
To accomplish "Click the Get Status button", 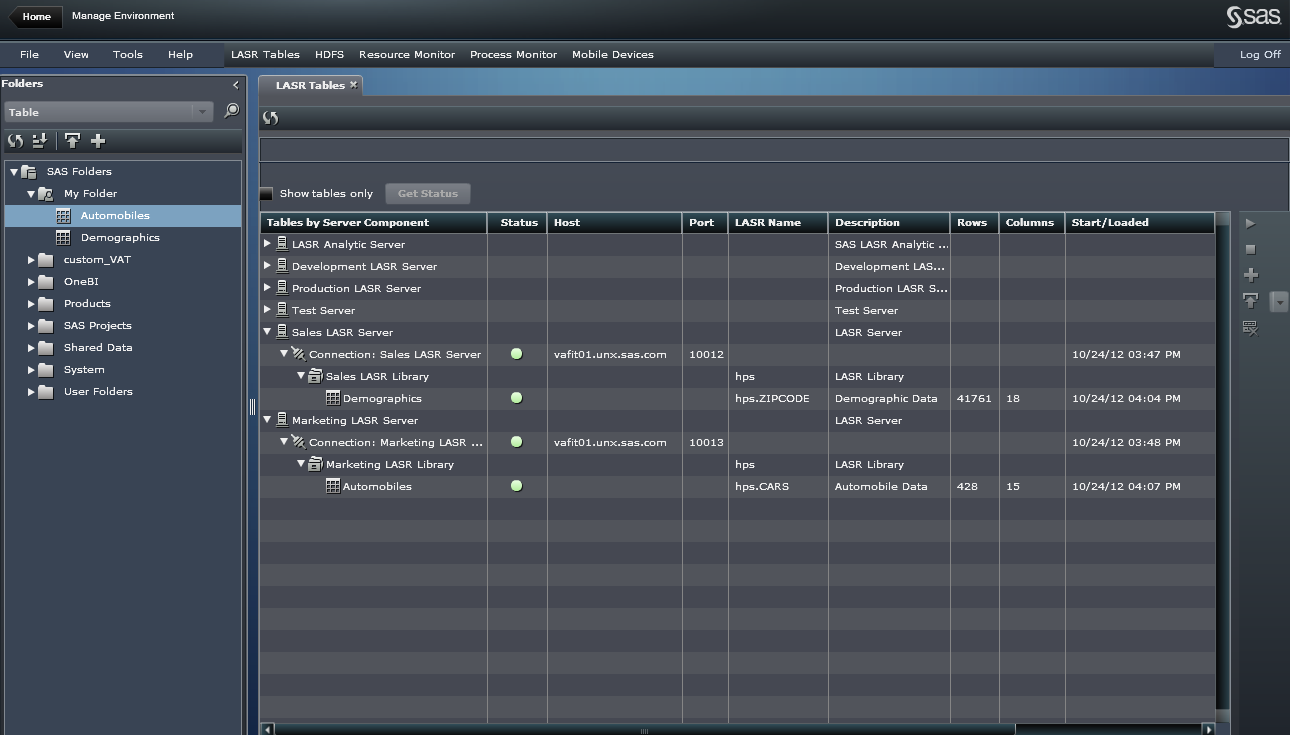I will (x=427, y=193).
